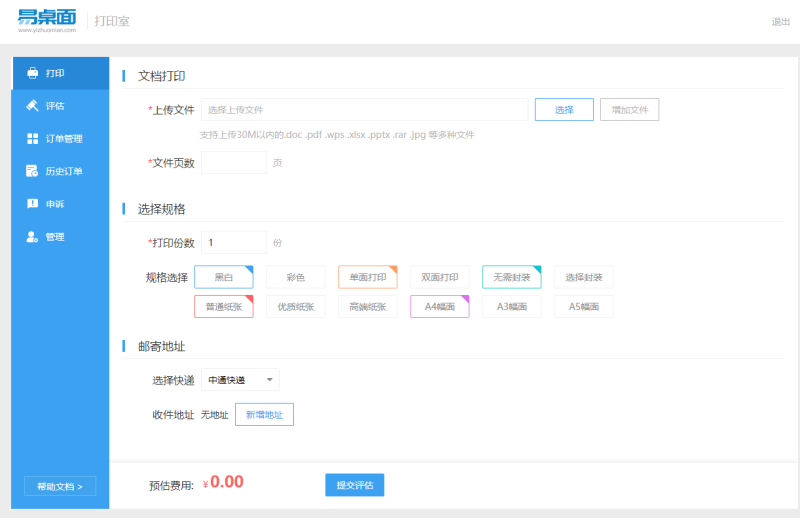Click the user icon beside 管理
The height and width of the screenshot is (518, 800).
[32, 237]
